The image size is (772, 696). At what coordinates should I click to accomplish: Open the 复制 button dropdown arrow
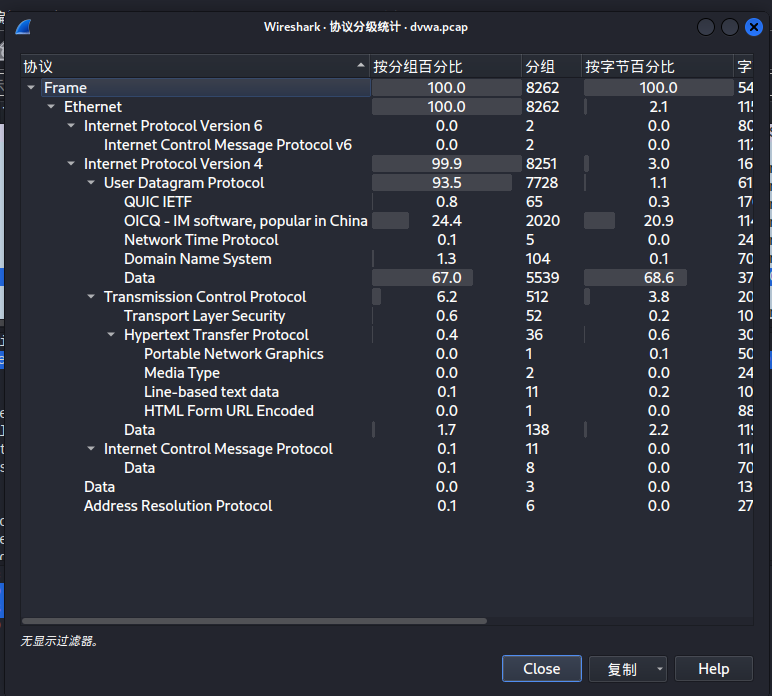(x=659, y=669)
